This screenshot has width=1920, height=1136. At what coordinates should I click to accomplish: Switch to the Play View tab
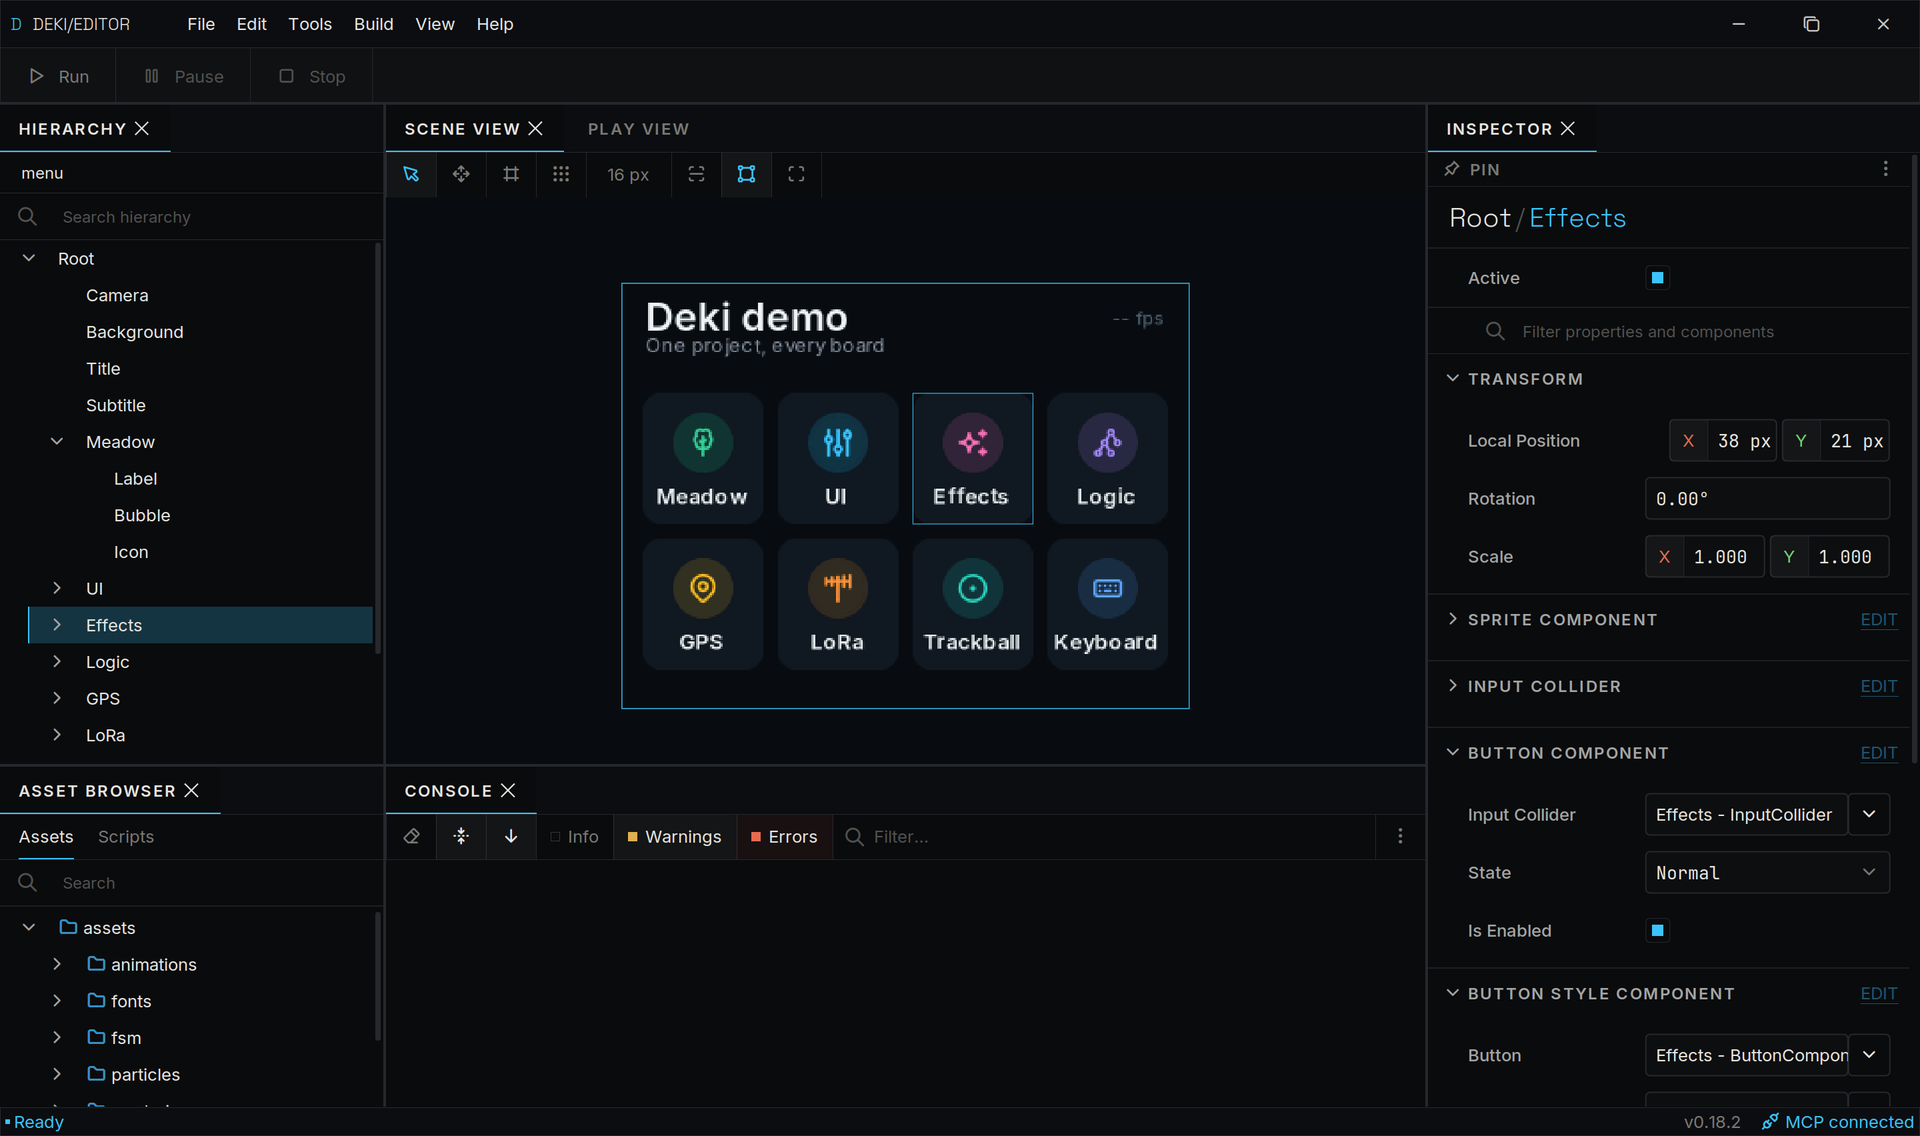click(638, 129)
